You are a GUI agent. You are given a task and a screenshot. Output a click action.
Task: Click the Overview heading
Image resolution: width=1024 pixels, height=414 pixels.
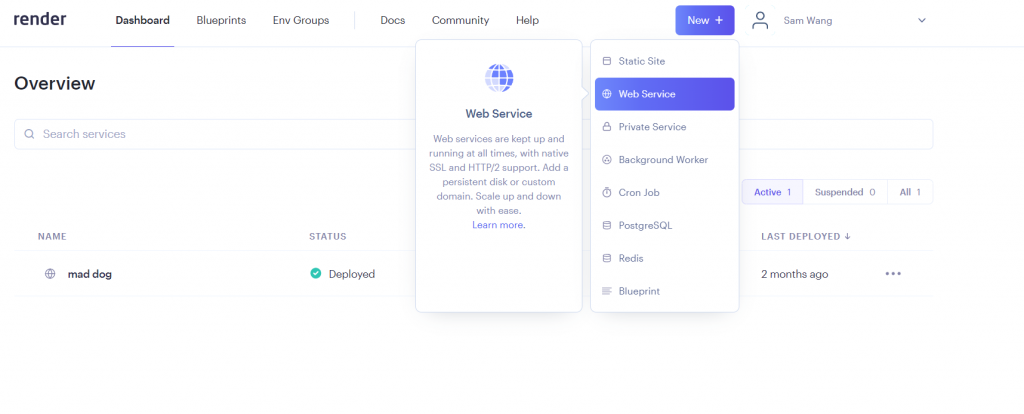pyautogui.click(x=55, y=84)
